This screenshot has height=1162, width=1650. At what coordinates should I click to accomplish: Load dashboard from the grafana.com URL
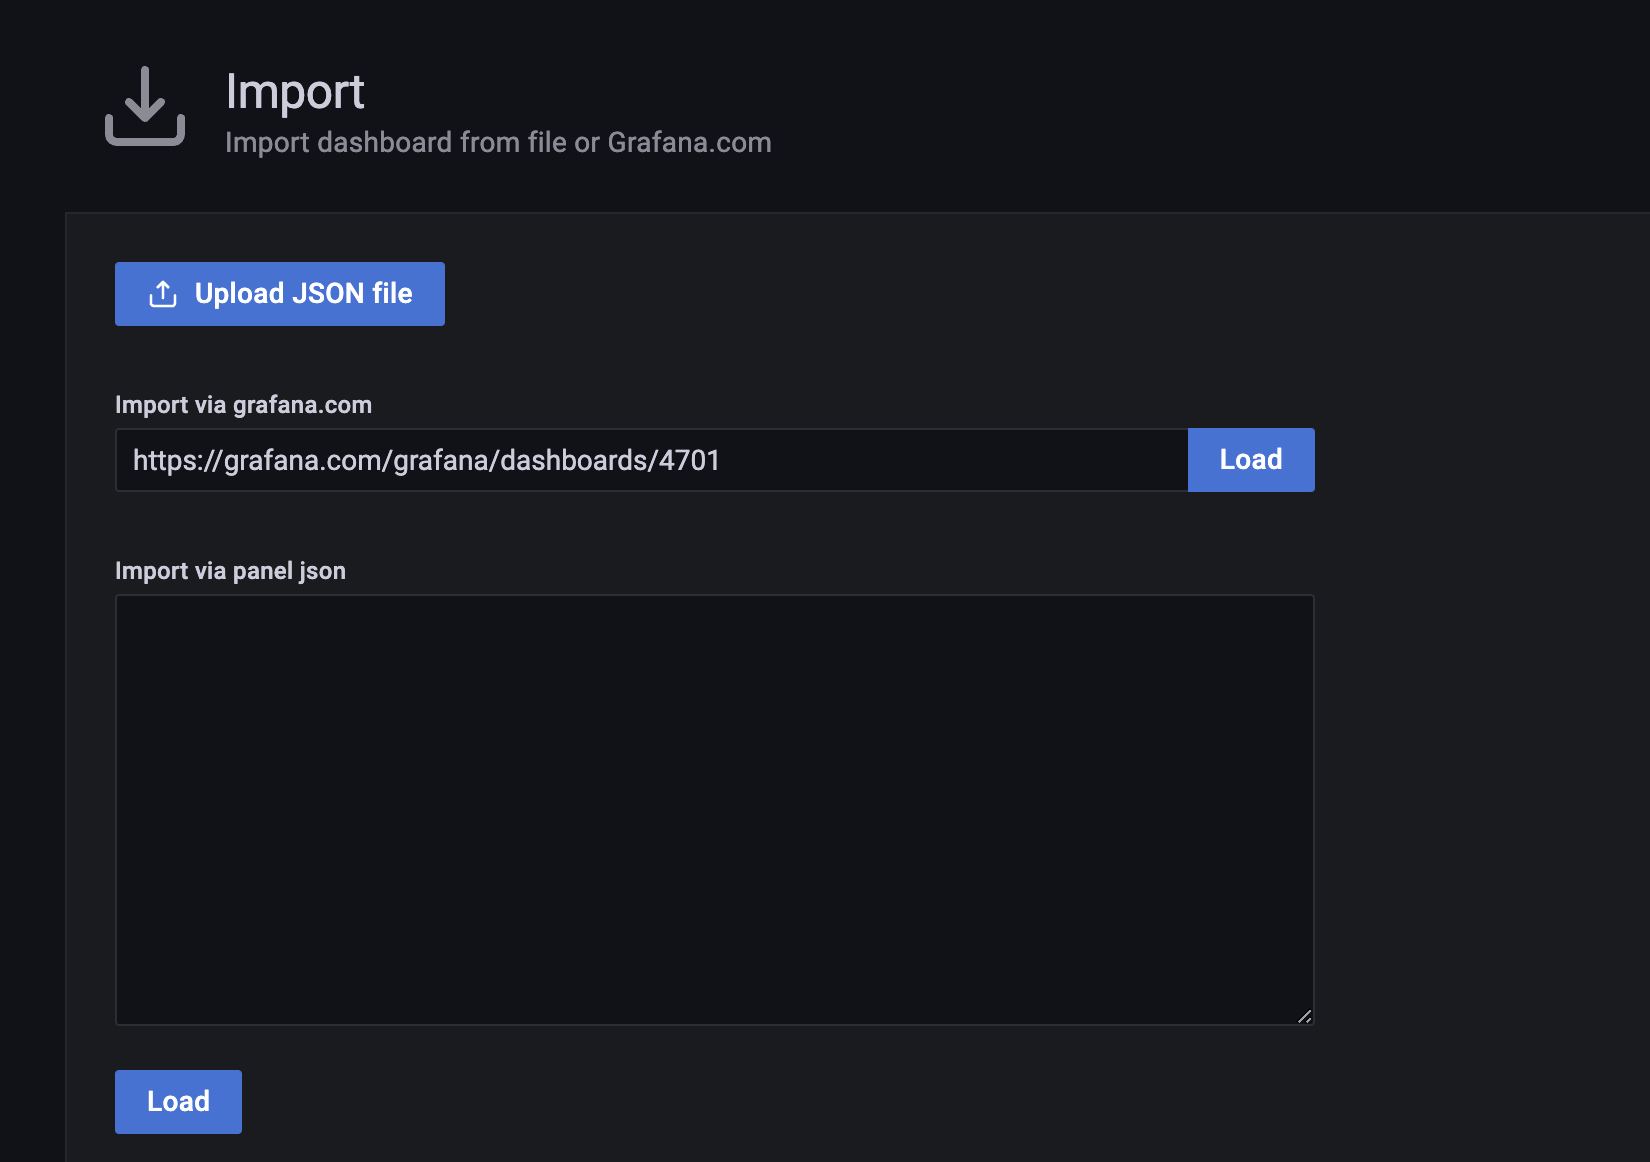1251,460
